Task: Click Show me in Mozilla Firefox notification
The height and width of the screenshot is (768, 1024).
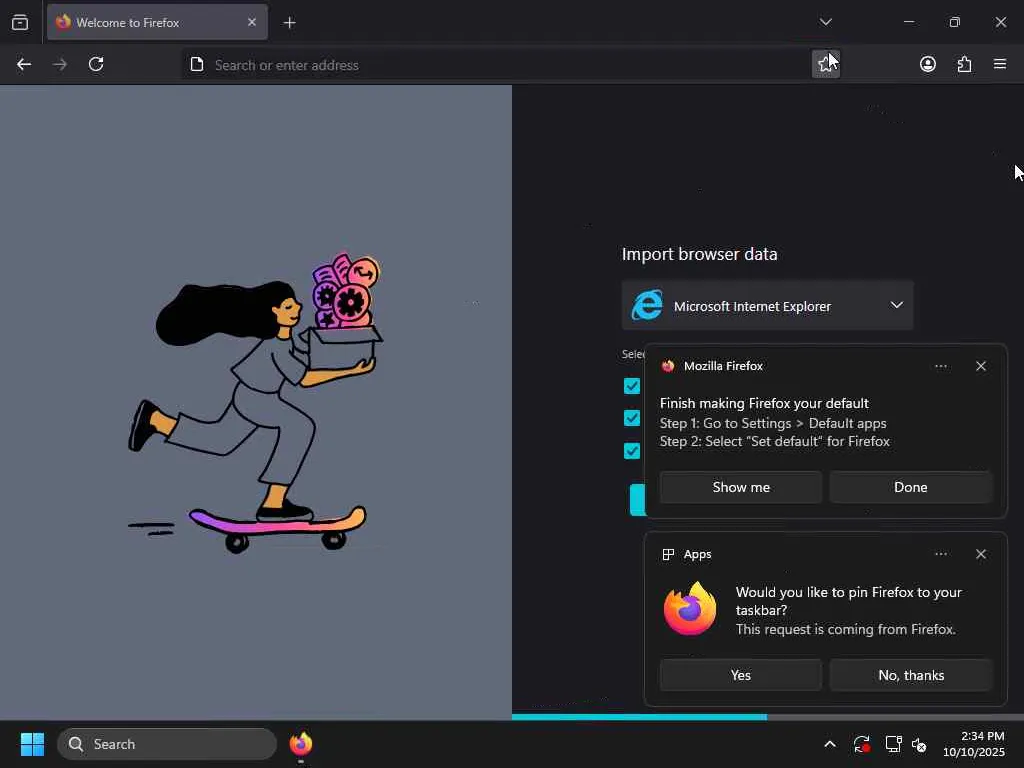Action: point(741,487)
